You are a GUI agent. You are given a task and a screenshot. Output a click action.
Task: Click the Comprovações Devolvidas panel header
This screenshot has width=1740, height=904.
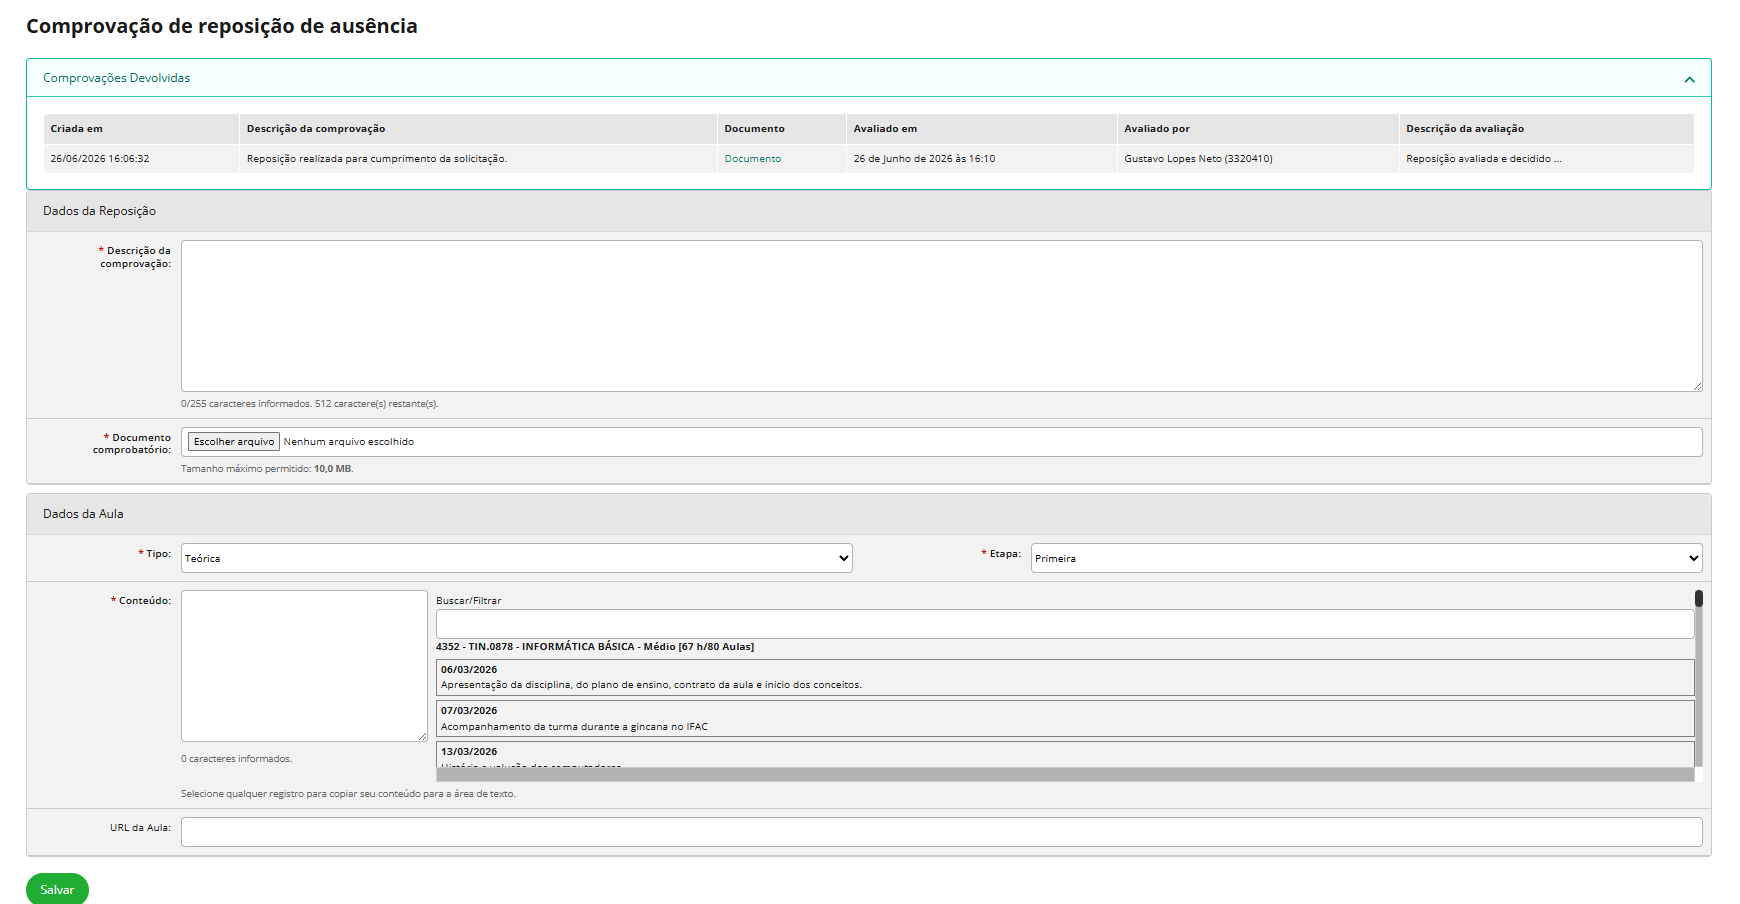[x=868, y=78]
